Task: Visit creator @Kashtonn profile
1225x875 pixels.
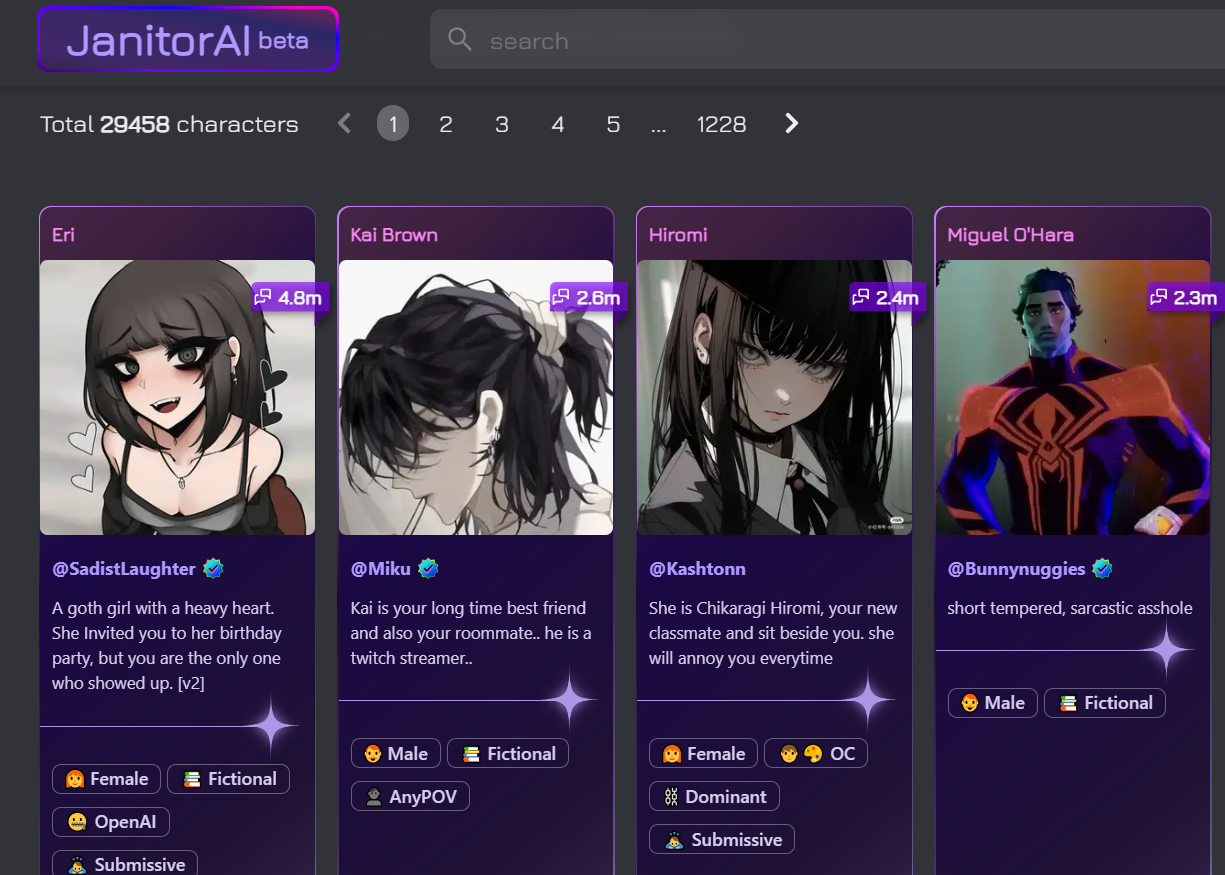Action: (697, 569)
